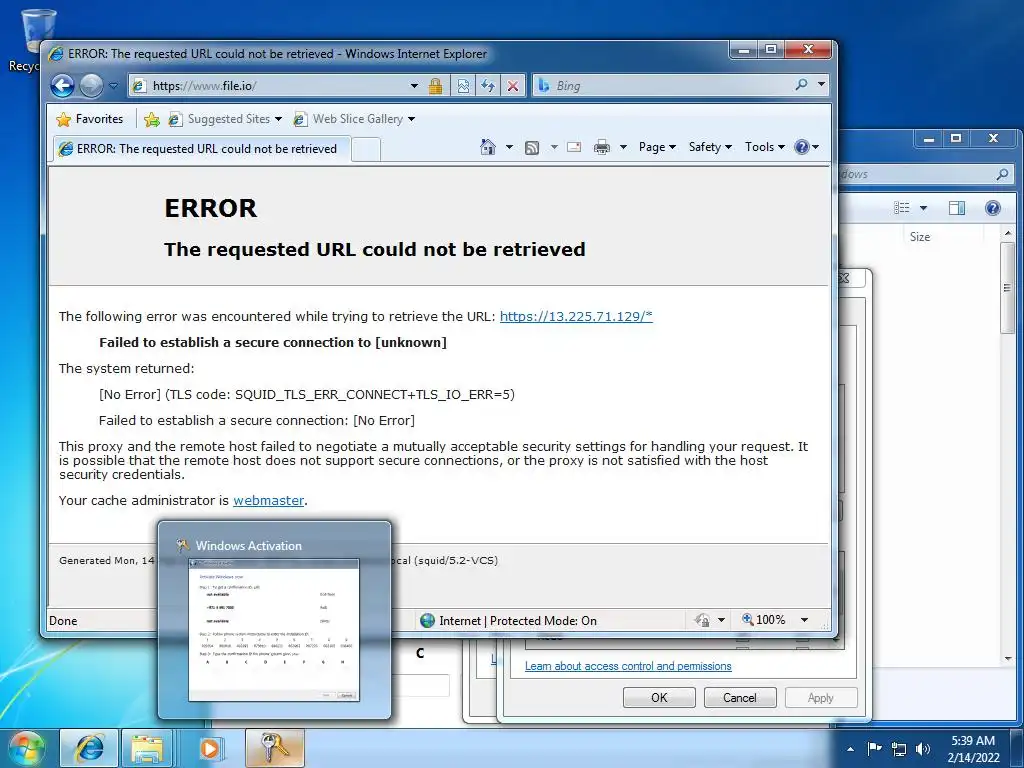Go back with the IE Back arrow
The image size is (1024, 768).
point(63,86)
